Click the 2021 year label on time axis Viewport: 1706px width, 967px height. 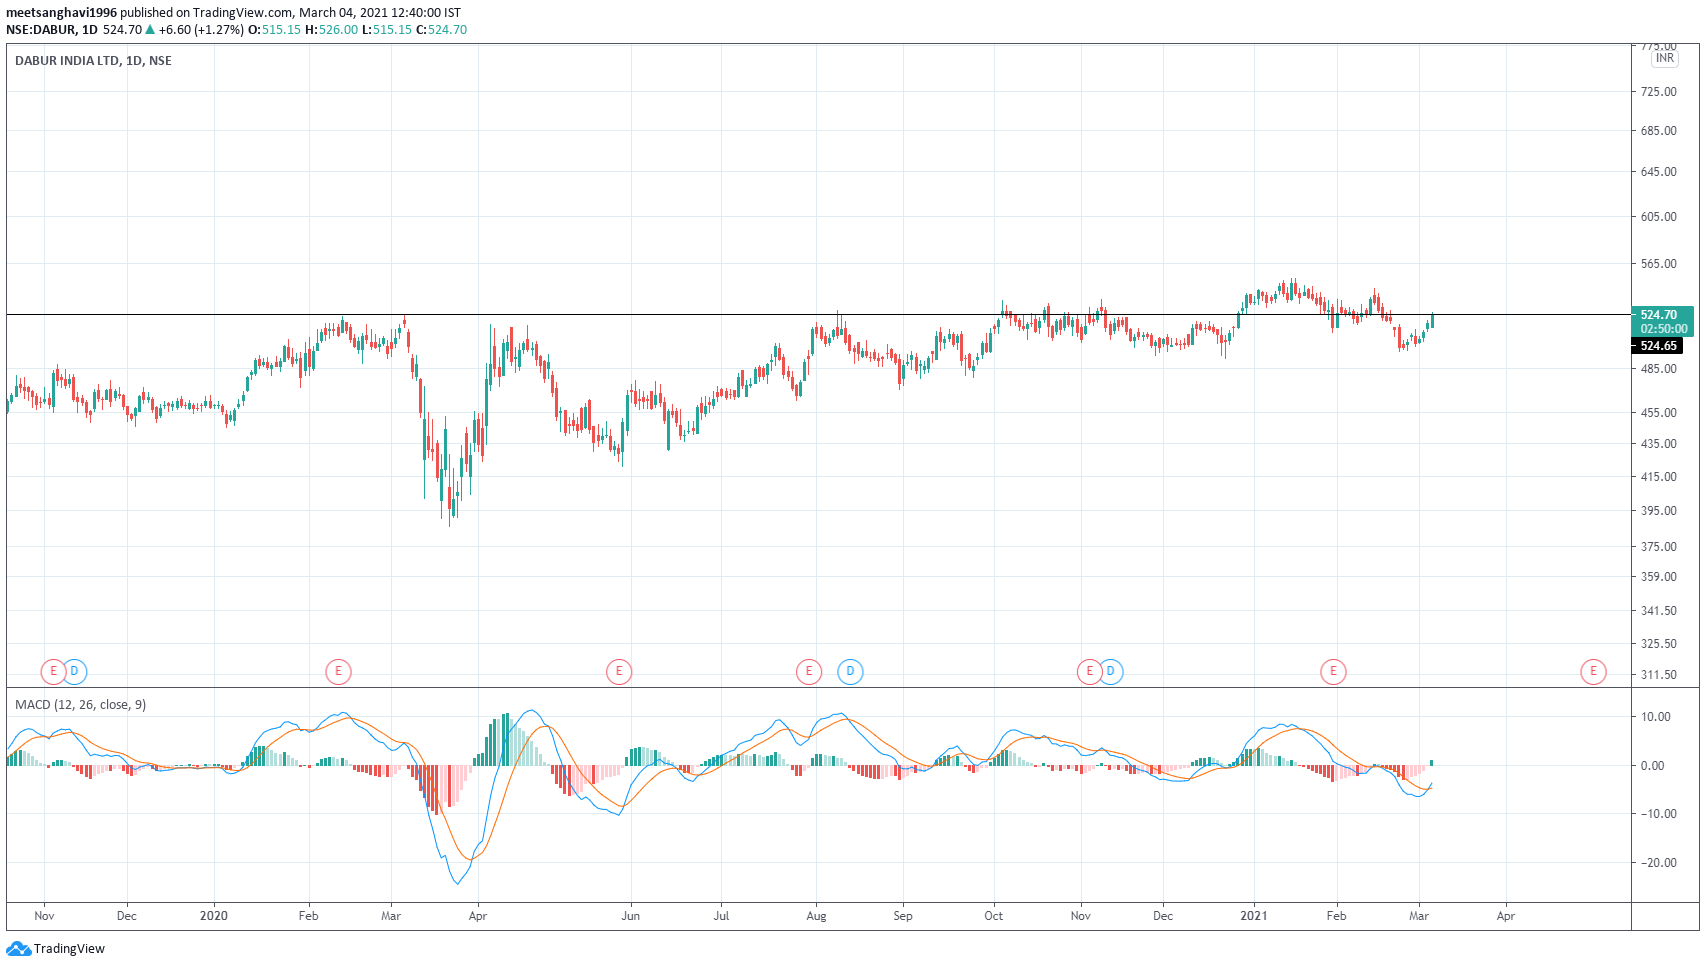pos(1253,916)
